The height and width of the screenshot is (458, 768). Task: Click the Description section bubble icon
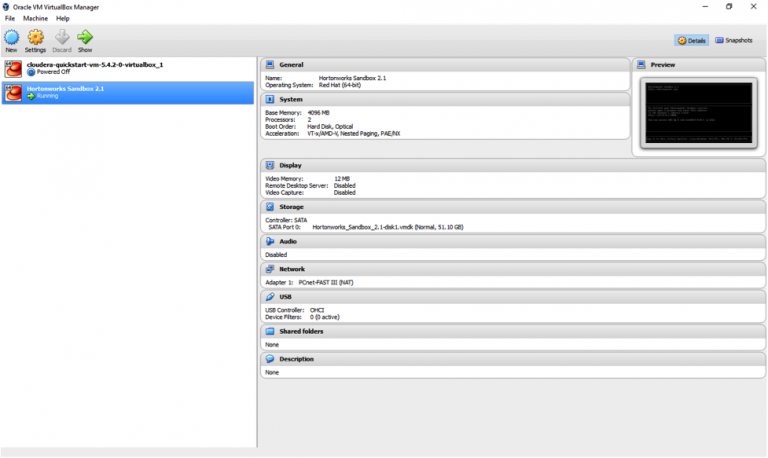(x=270, y=359)
